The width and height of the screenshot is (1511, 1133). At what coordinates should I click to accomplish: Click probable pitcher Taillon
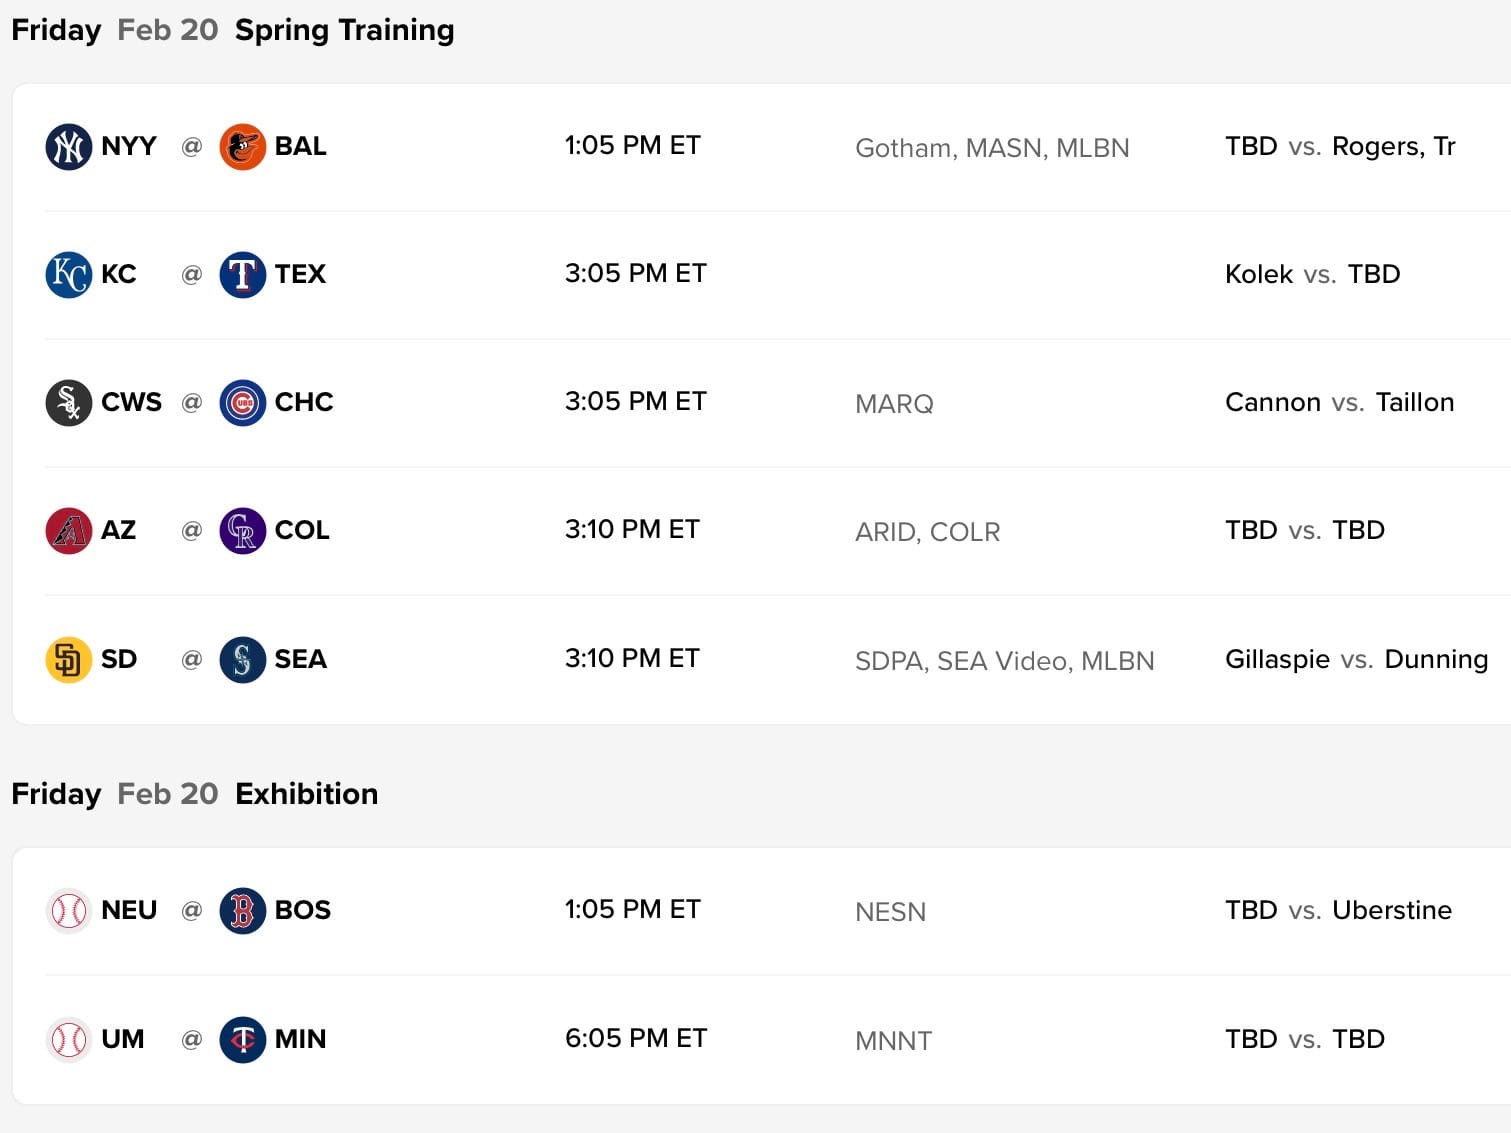click(1414, 402)
